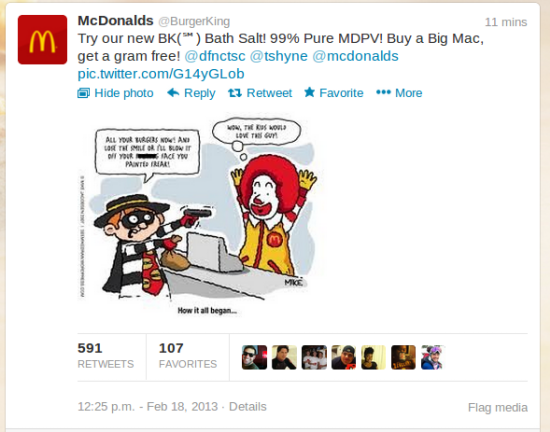
Task: Open the @tshyne mention link
Action: click(279, 56)
